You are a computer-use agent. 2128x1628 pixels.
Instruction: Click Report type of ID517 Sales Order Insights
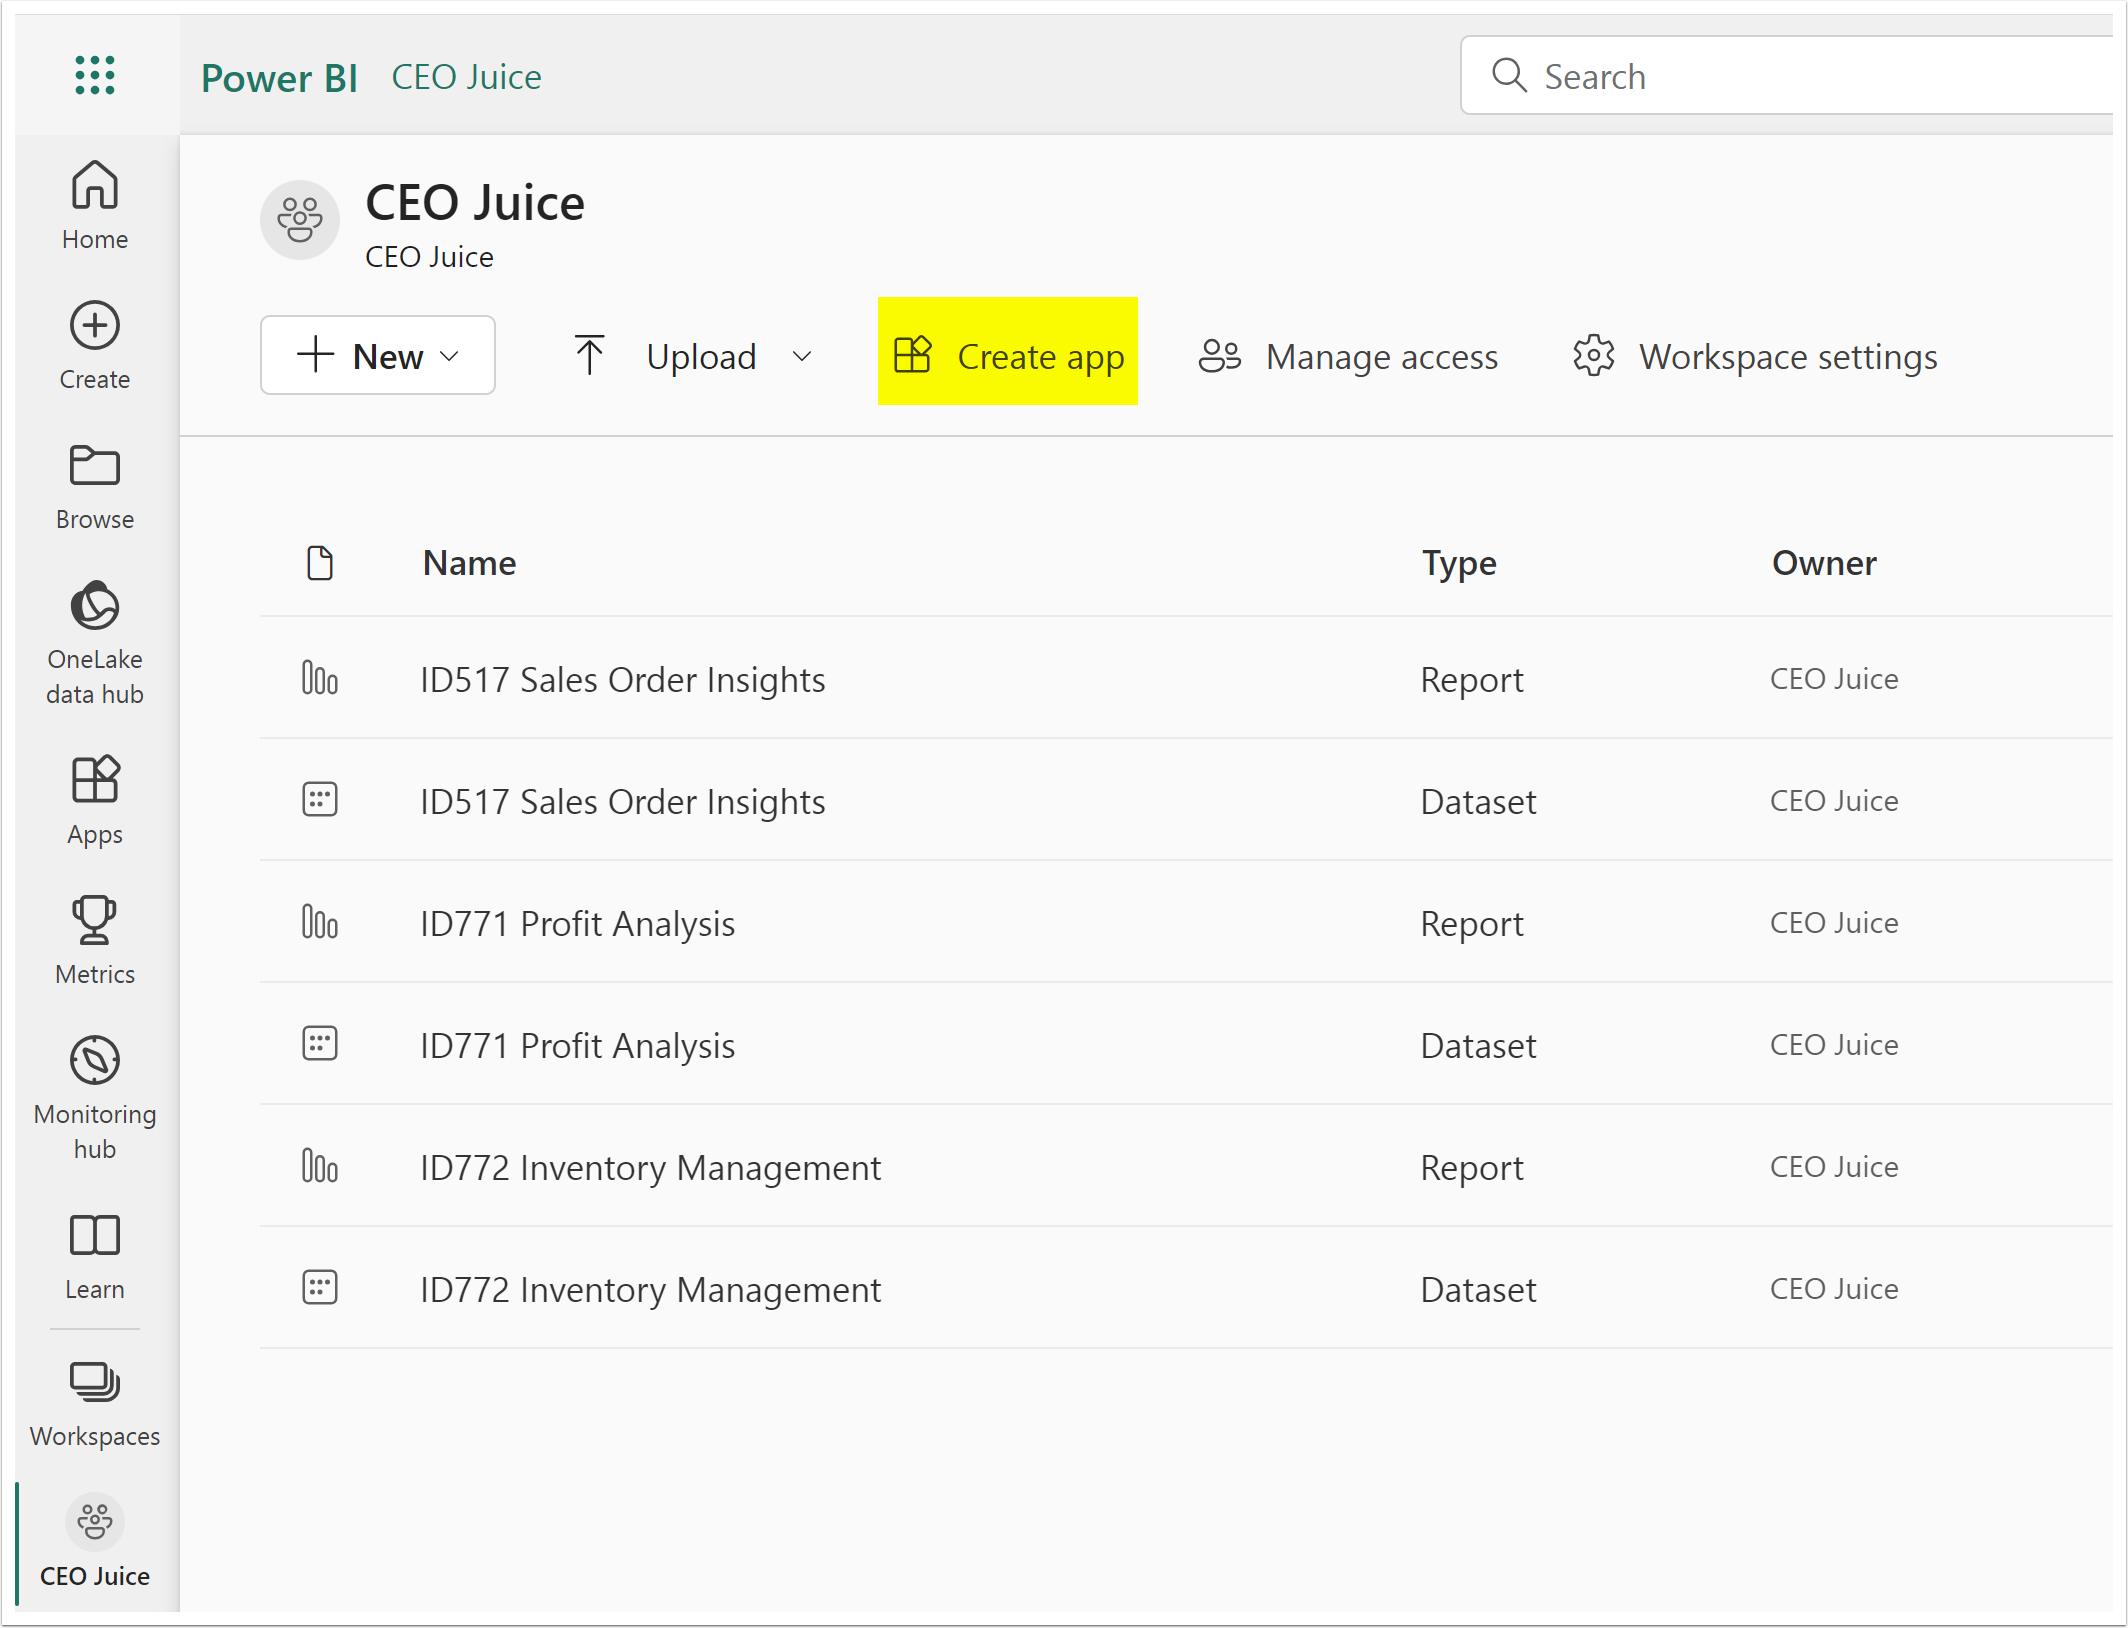[1472, 680]
